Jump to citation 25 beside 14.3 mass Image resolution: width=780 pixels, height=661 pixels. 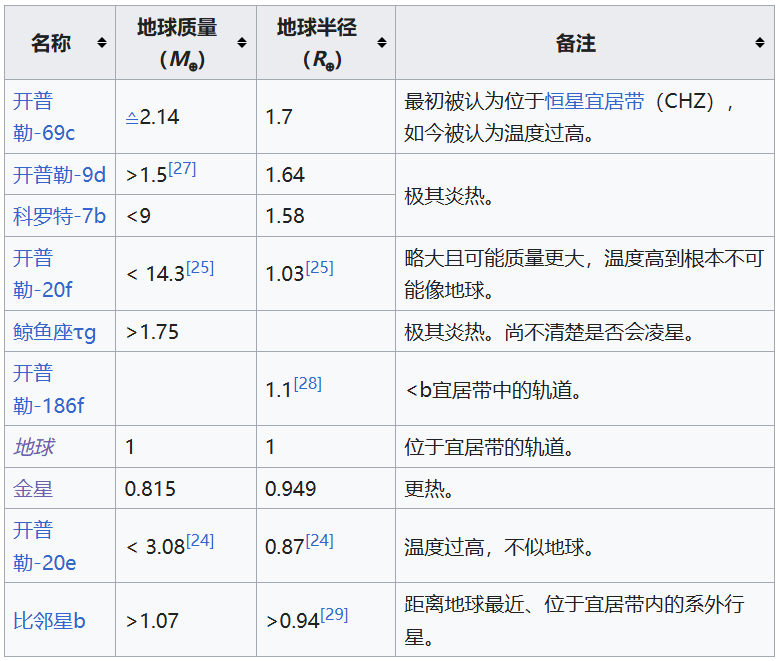coord(200,267)
